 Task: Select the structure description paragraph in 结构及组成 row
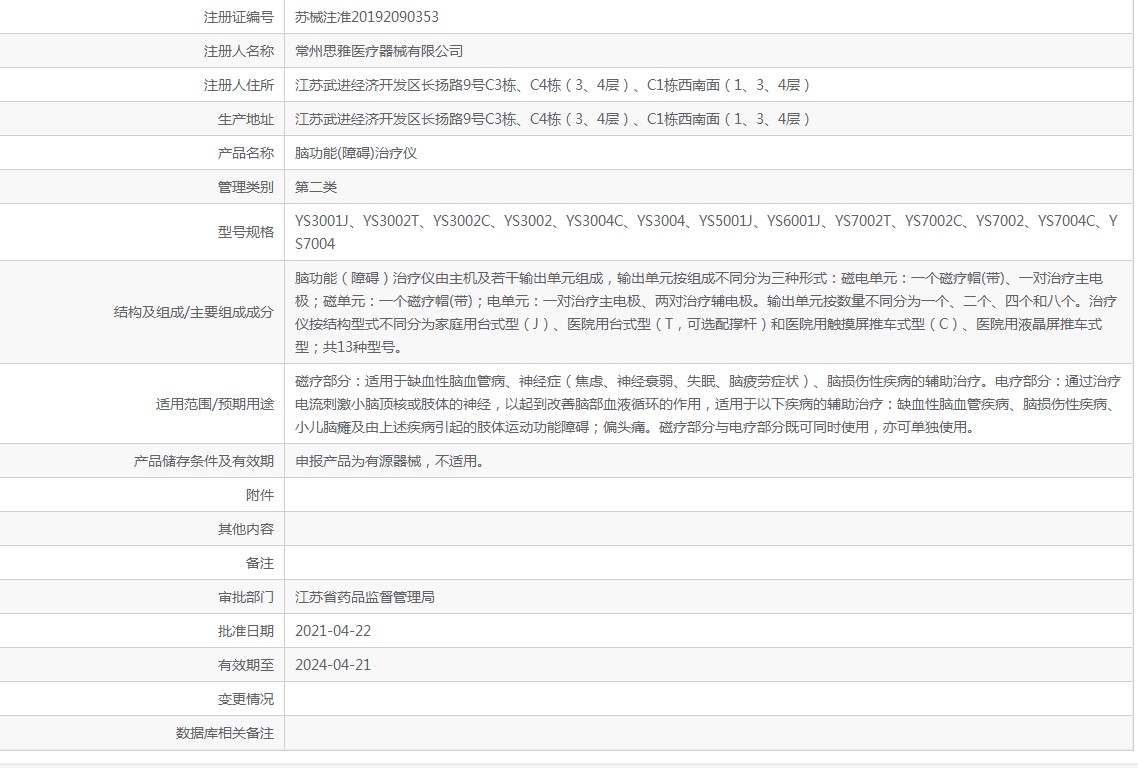tap(705, 312)
